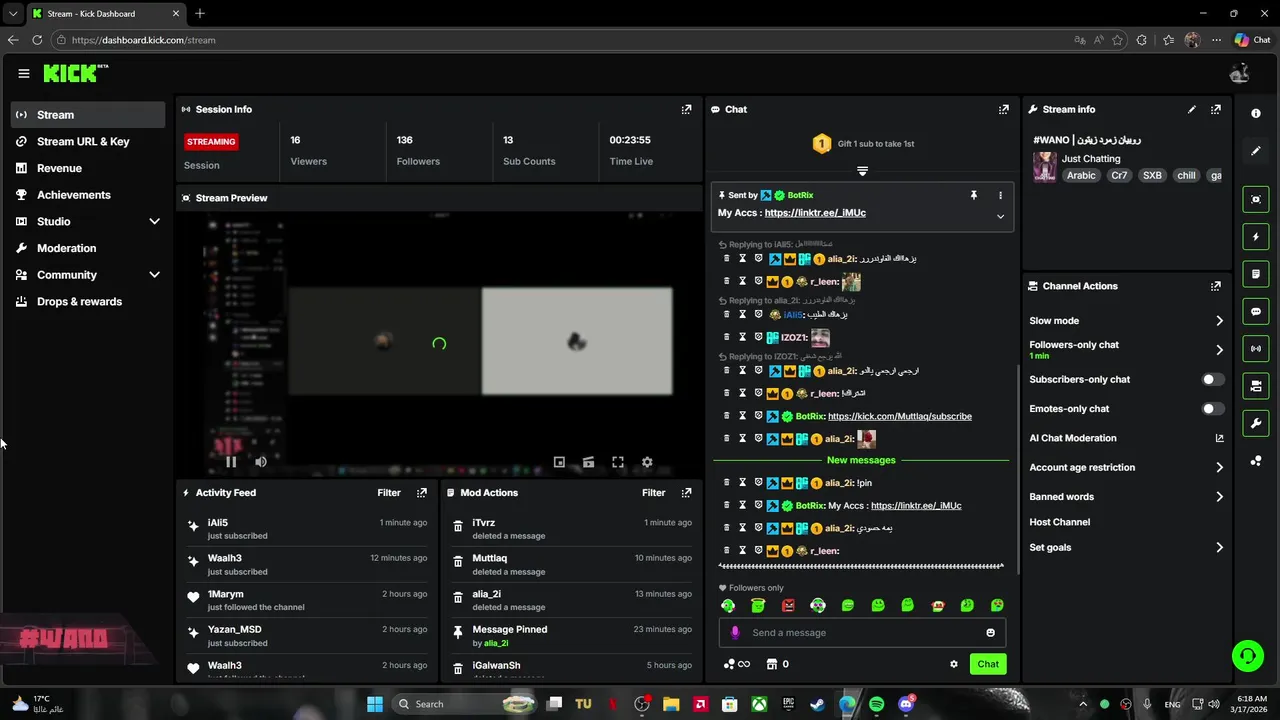
Task: Open picture-in-picture on stream preview
Action: click(x=559, y=462)
